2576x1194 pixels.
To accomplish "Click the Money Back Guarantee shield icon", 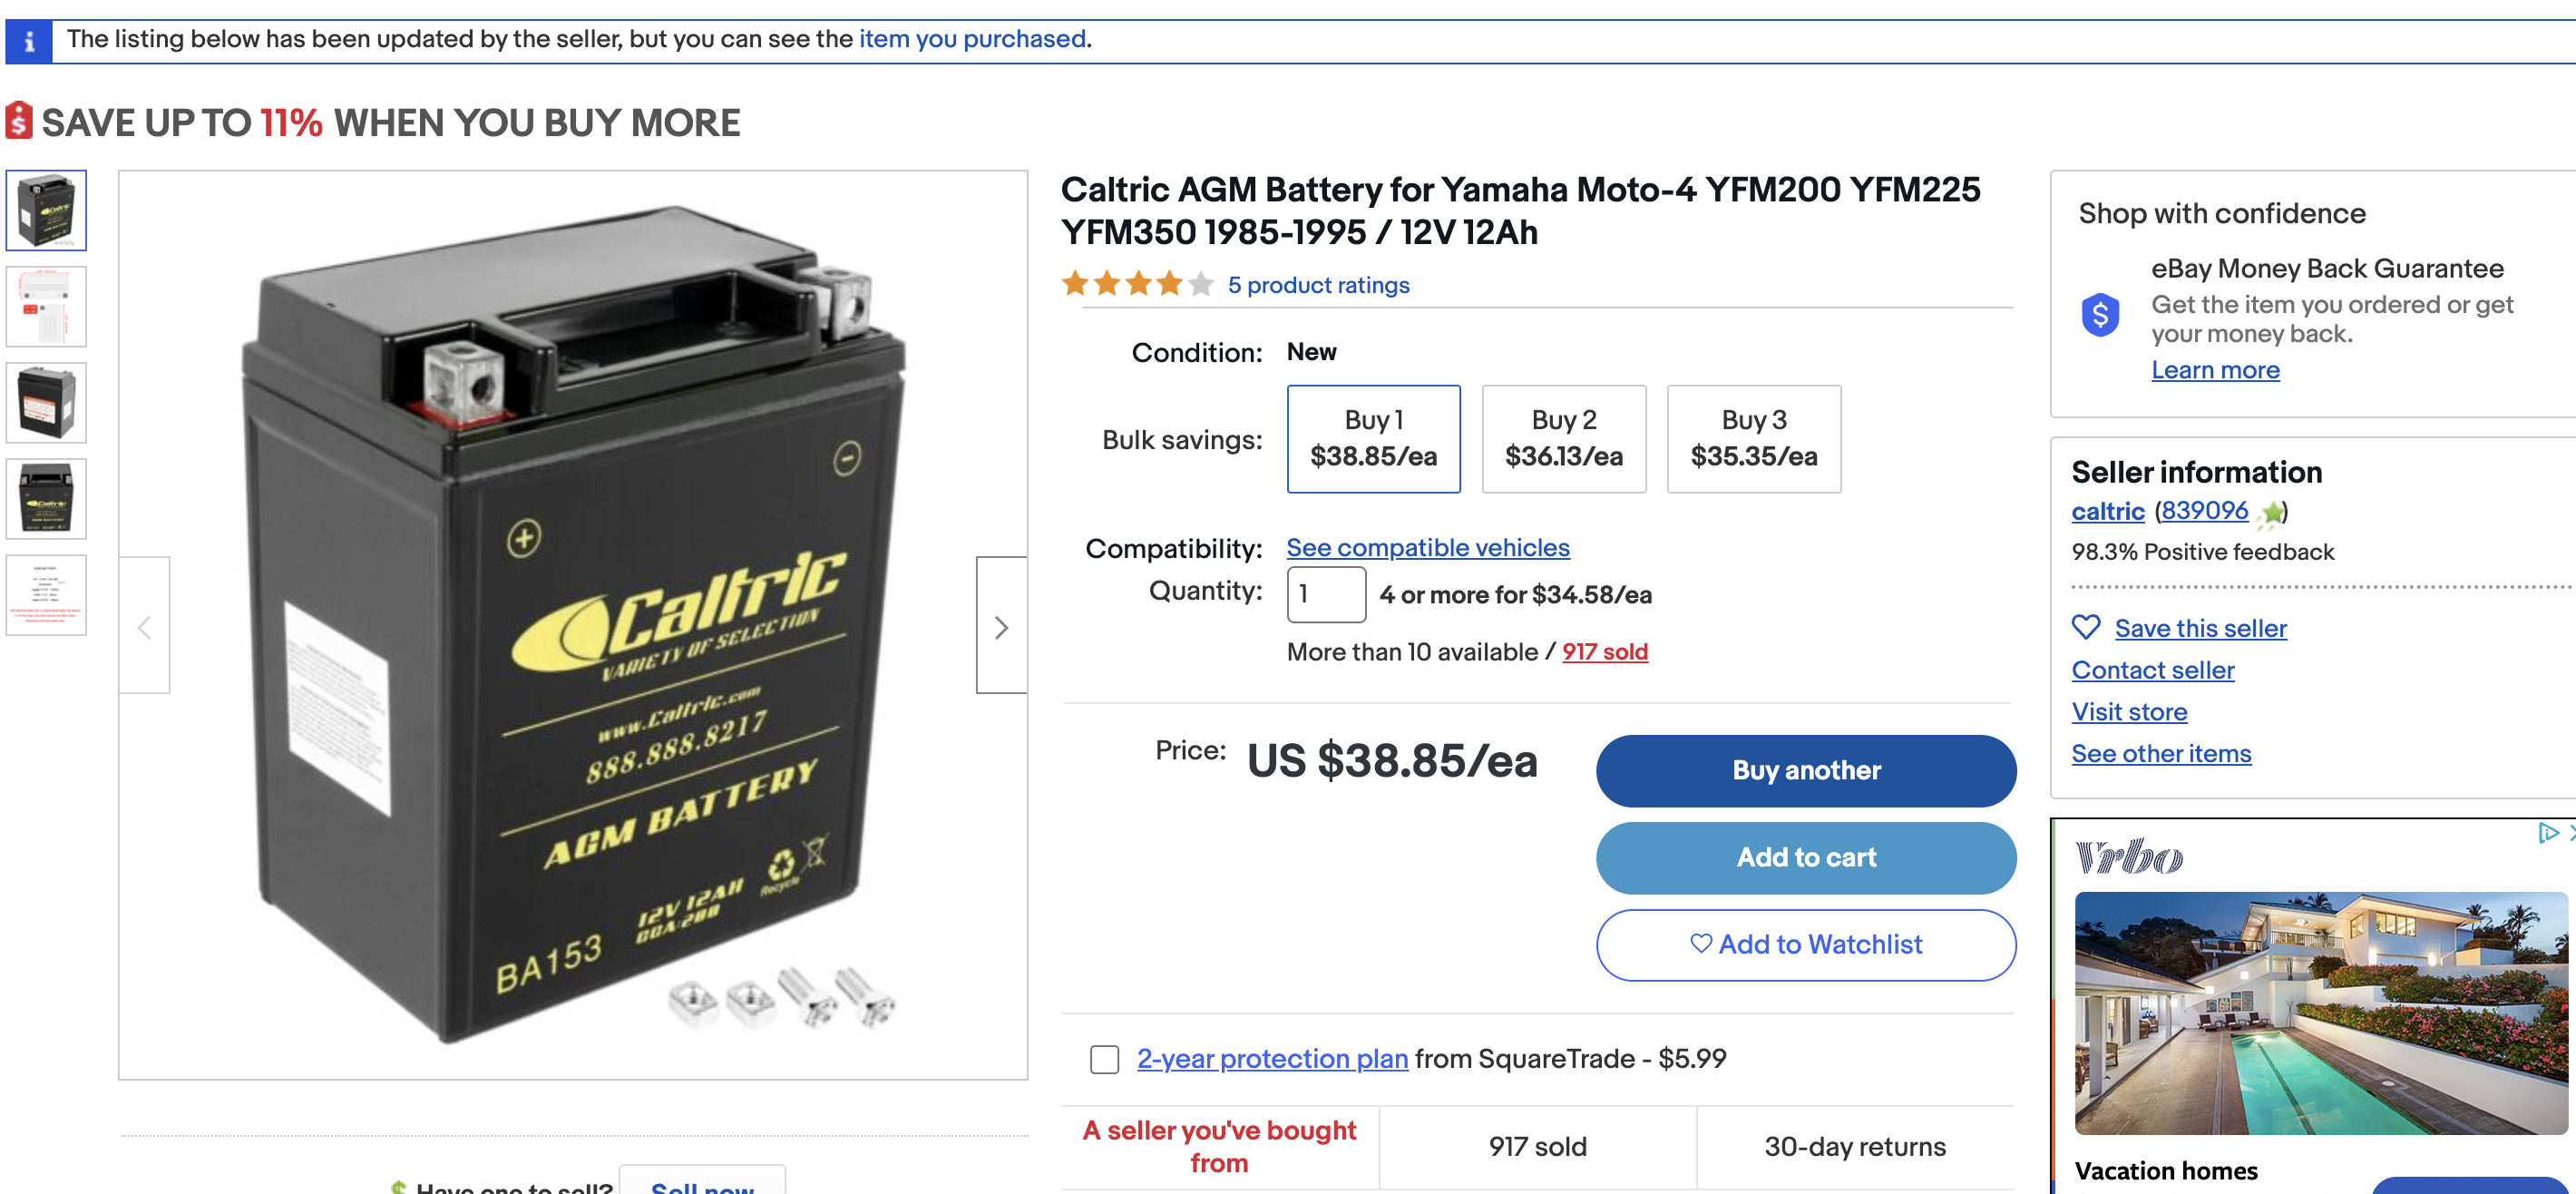I will [x=2099, y=315].
